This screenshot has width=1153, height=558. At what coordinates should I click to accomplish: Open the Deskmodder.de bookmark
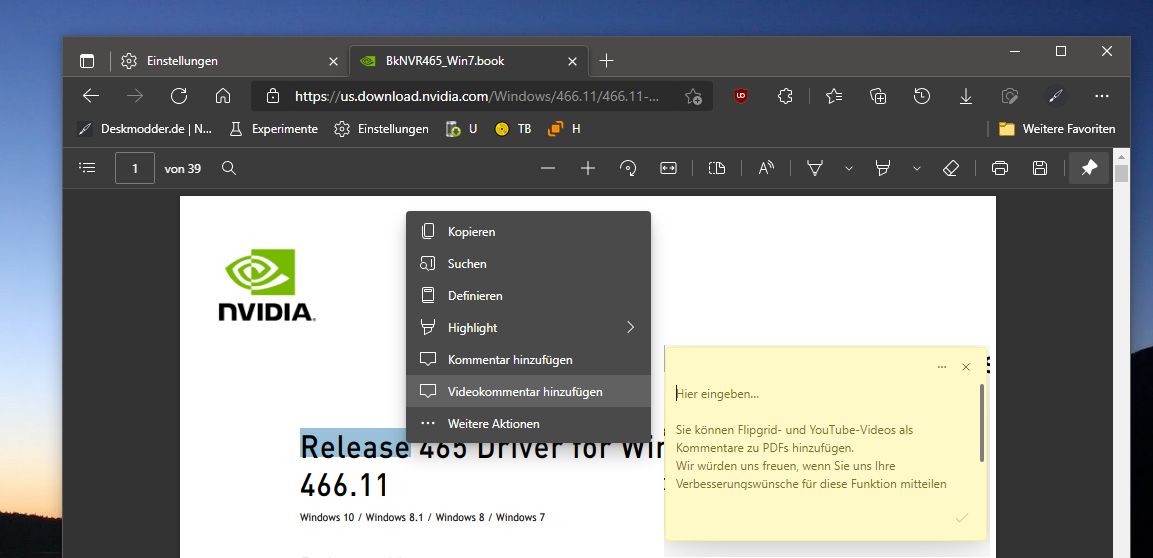coord(146,129)
